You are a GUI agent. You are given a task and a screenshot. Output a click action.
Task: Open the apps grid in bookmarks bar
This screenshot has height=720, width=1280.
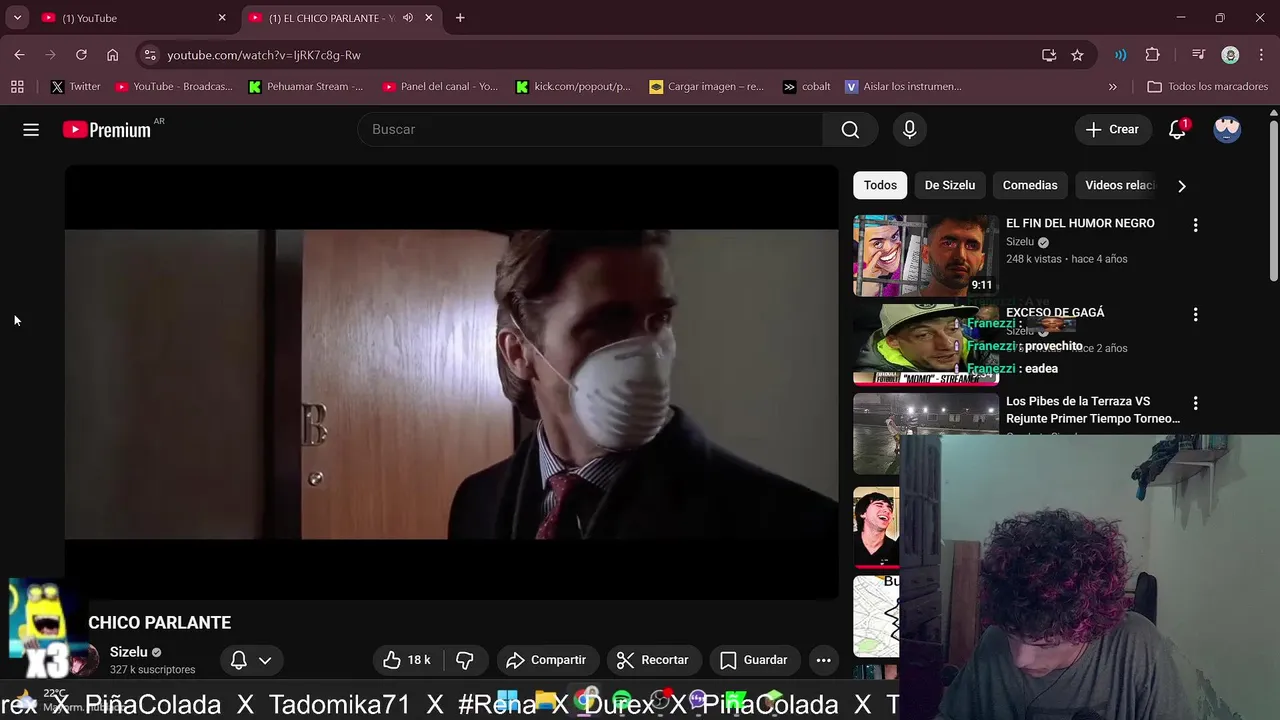click(17, 87)
